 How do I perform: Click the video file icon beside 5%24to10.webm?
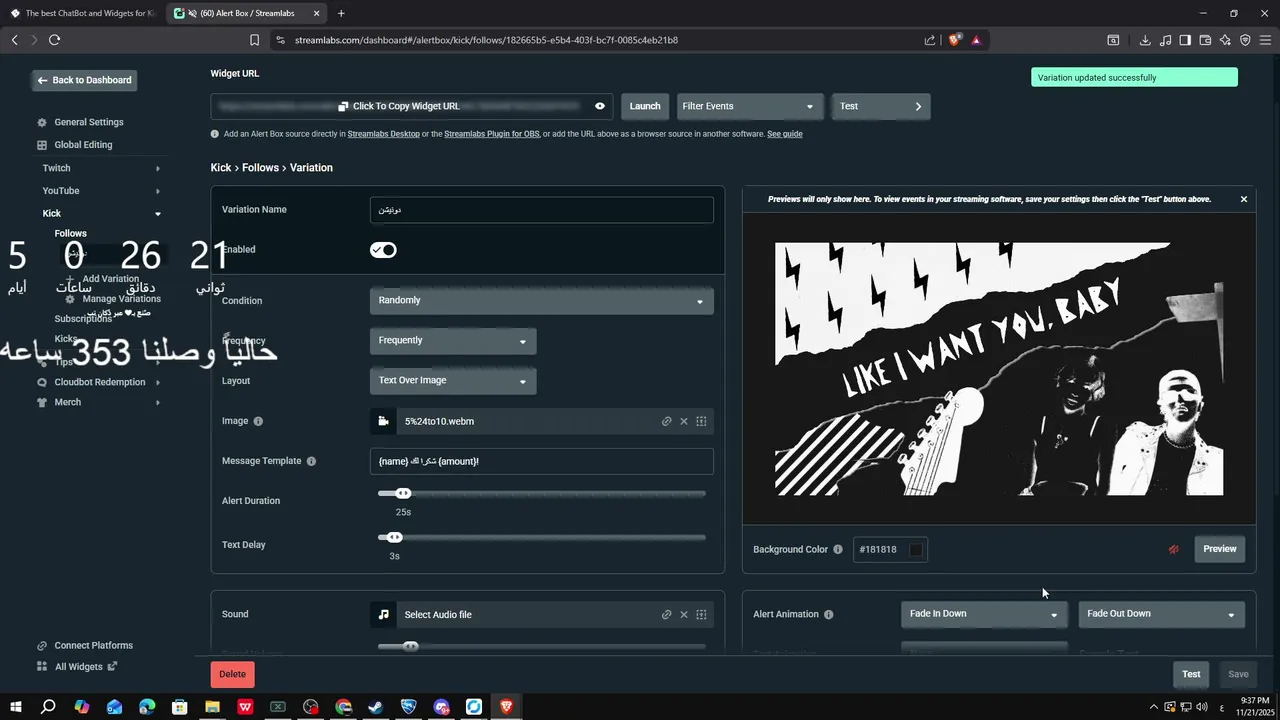[x=383, y=421]
